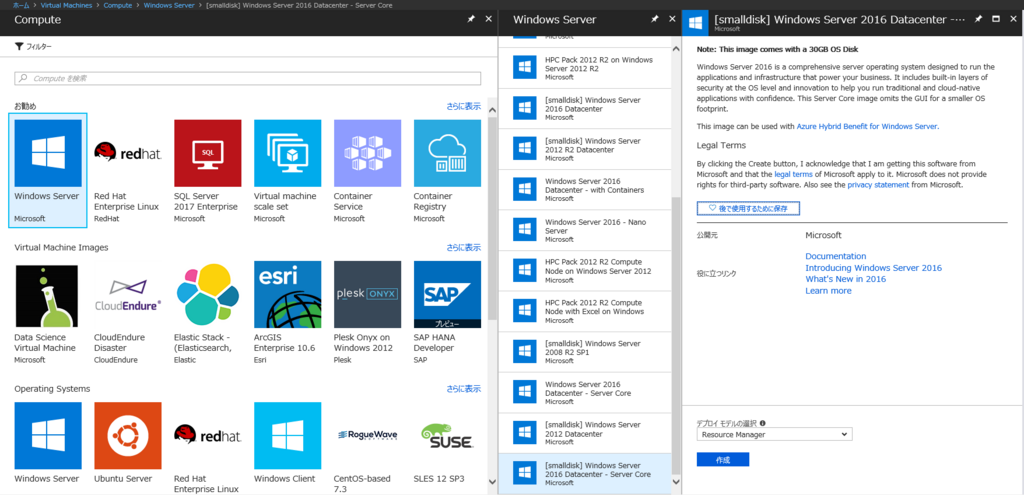Select [smalldisk] Windows Server 2008 R2 SP1 item
The image size is (1024, 495).
click(x=585, y=352)
